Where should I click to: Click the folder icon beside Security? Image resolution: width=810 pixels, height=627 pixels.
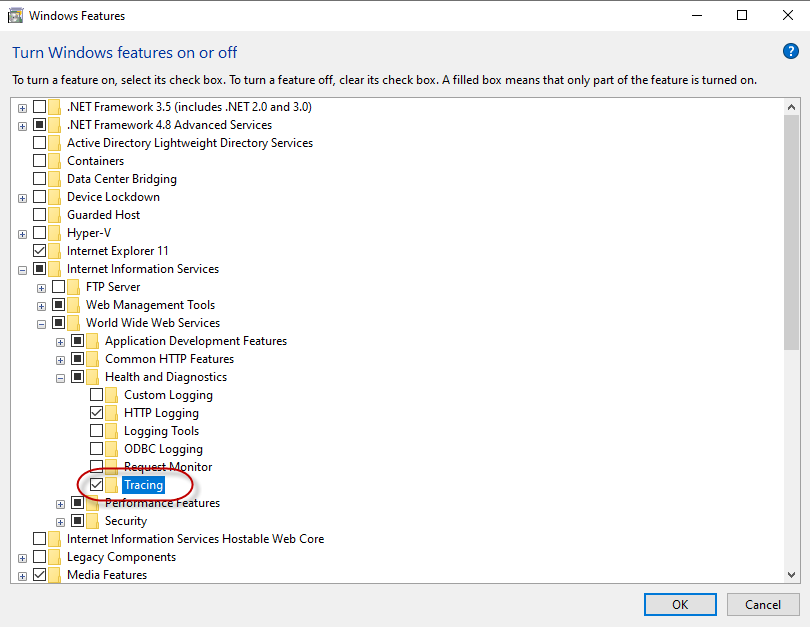(93, 521)
